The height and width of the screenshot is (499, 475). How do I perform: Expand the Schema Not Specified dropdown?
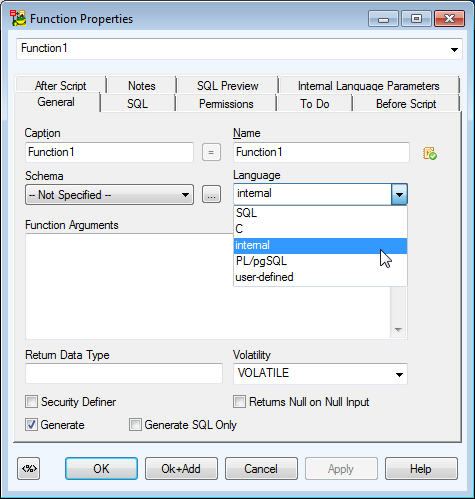pos(109,195)
